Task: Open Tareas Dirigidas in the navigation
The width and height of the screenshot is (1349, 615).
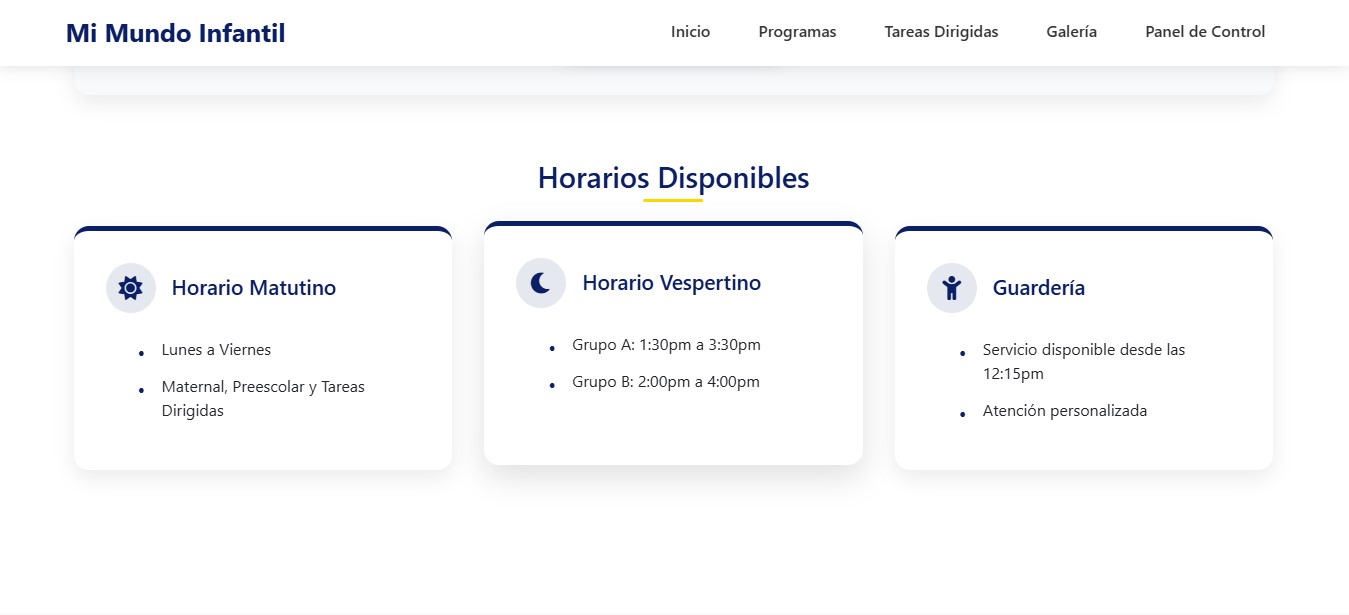Action: pos(941,32)
